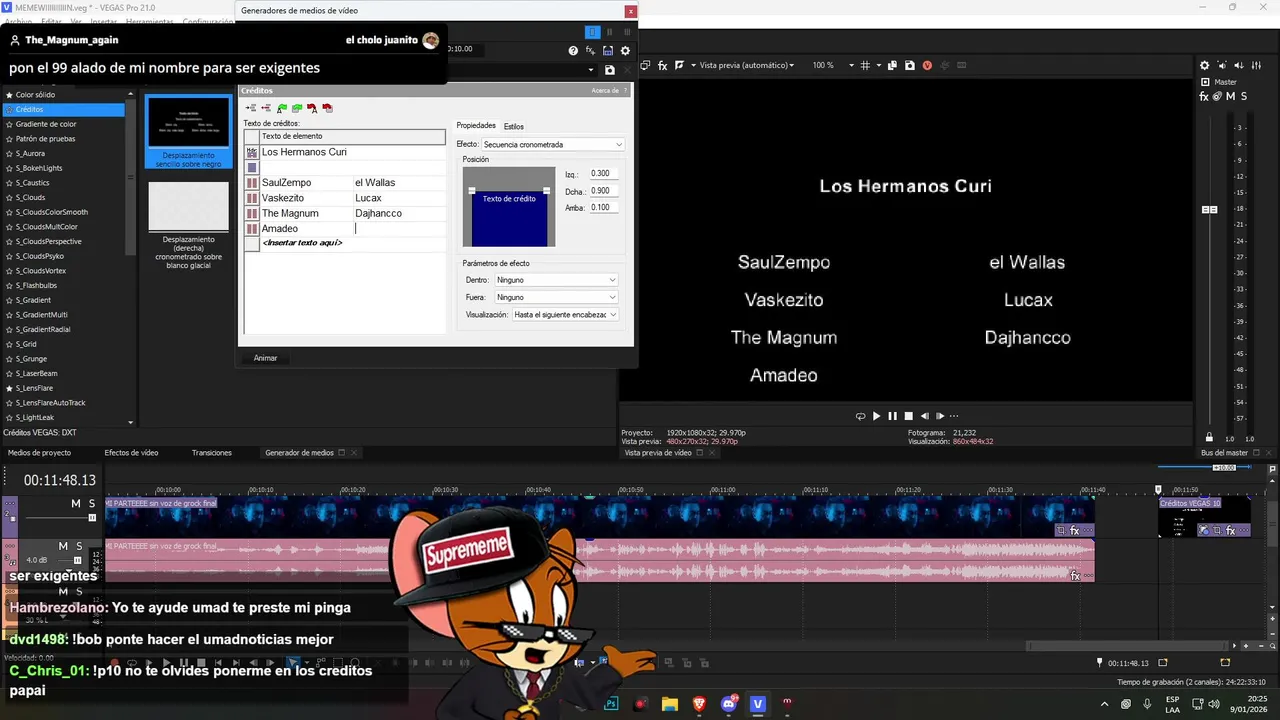Adjust the Master bus volume fader

[x=1209, y=209]
